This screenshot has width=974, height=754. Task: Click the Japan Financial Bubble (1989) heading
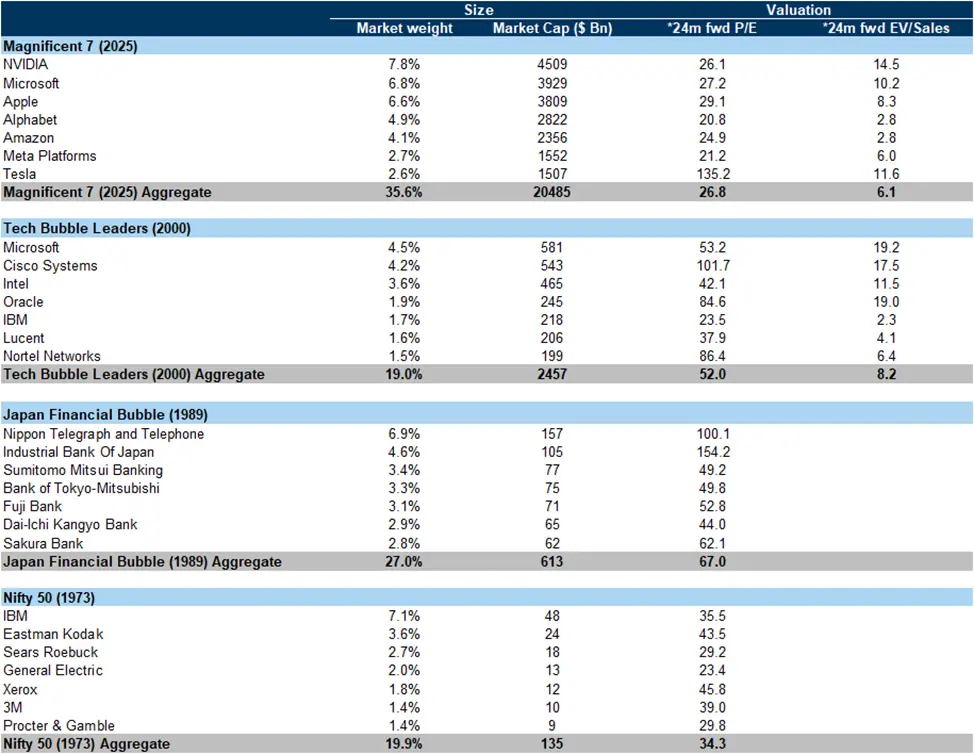coord(105,414)
